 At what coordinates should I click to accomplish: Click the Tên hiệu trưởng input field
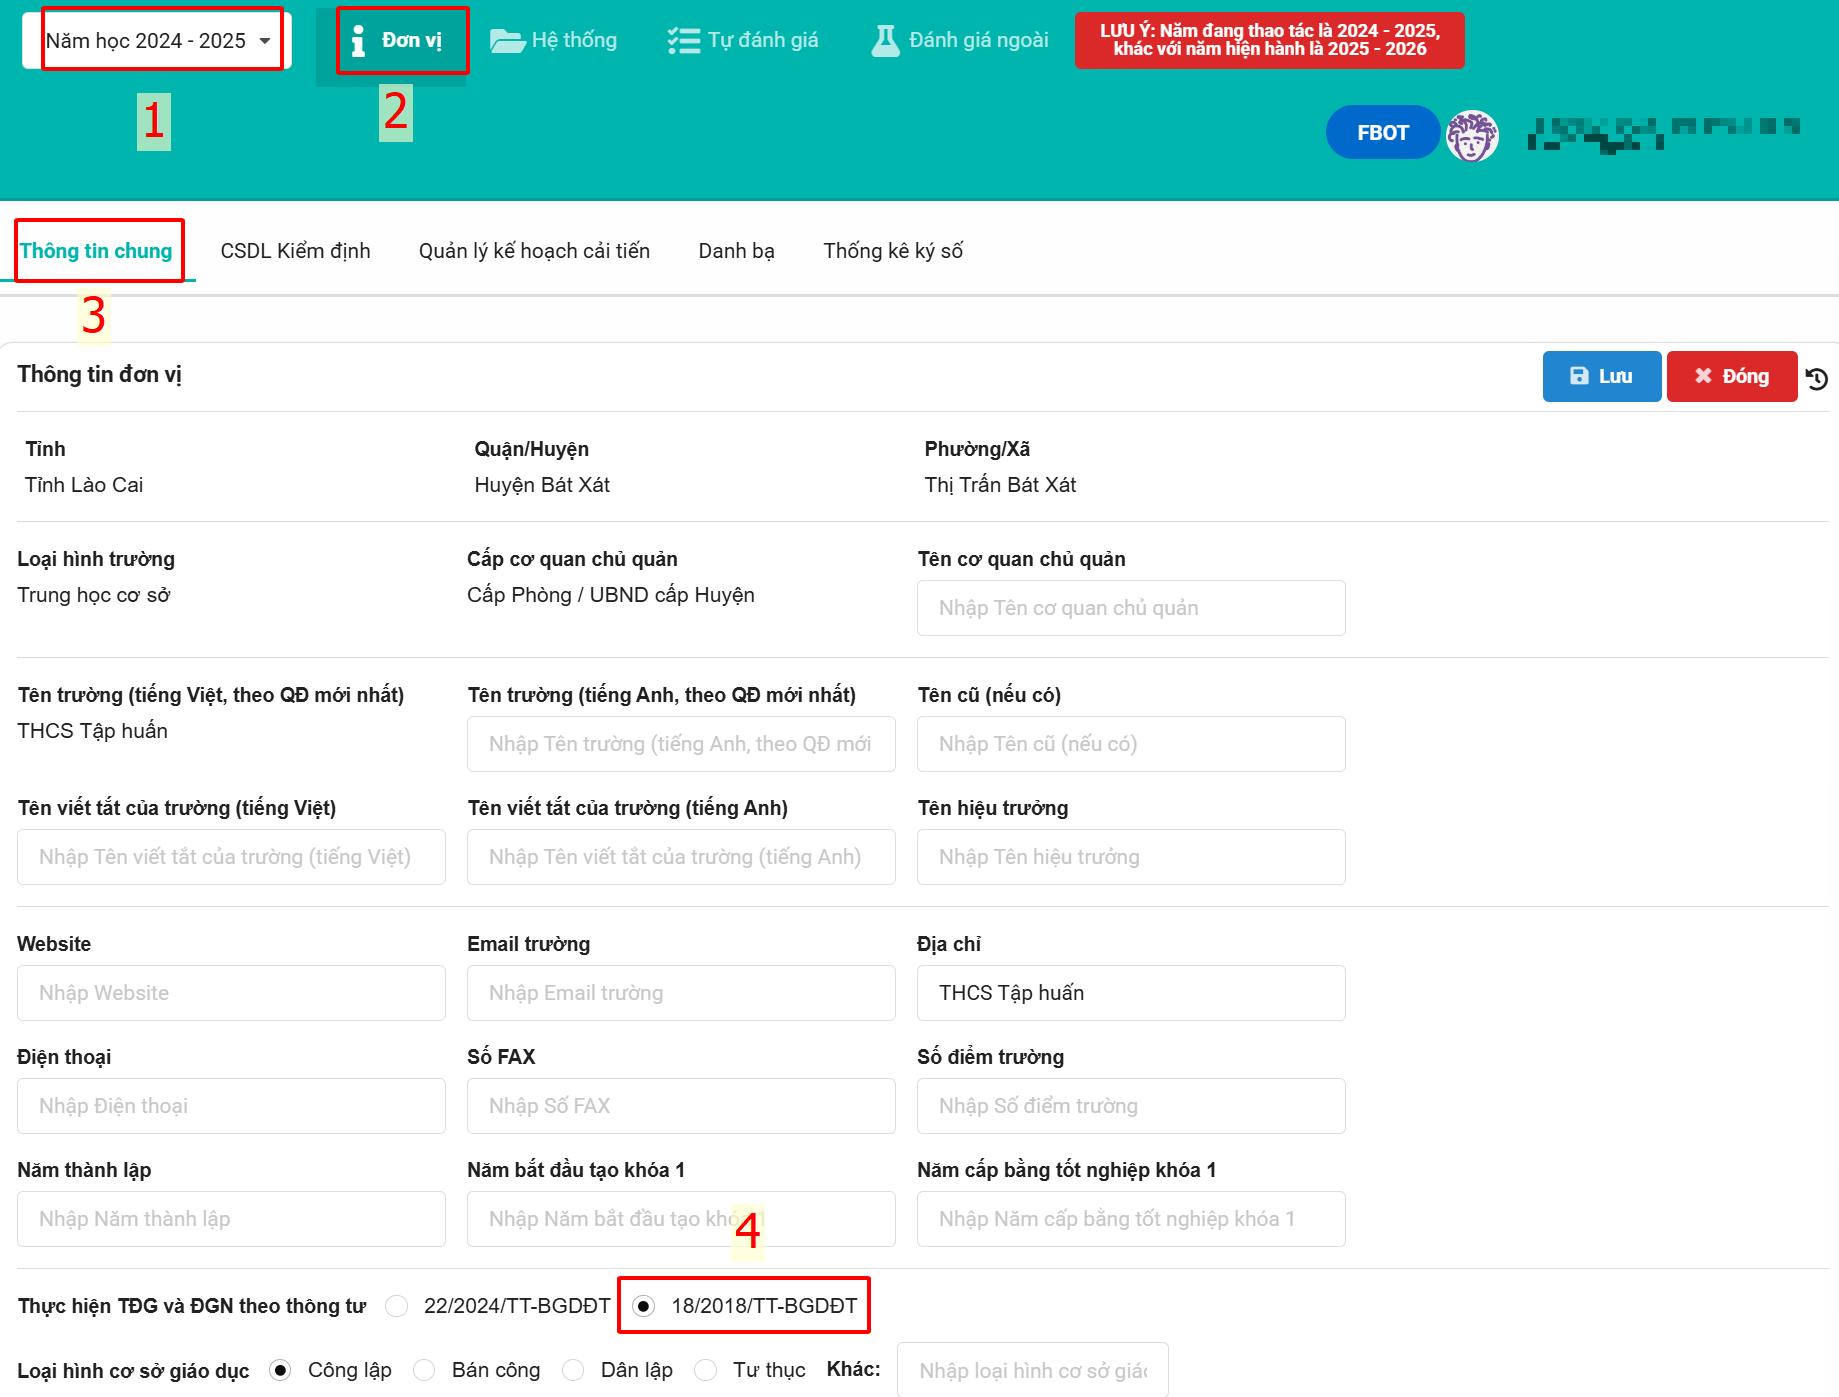(x=1130, y=857)
